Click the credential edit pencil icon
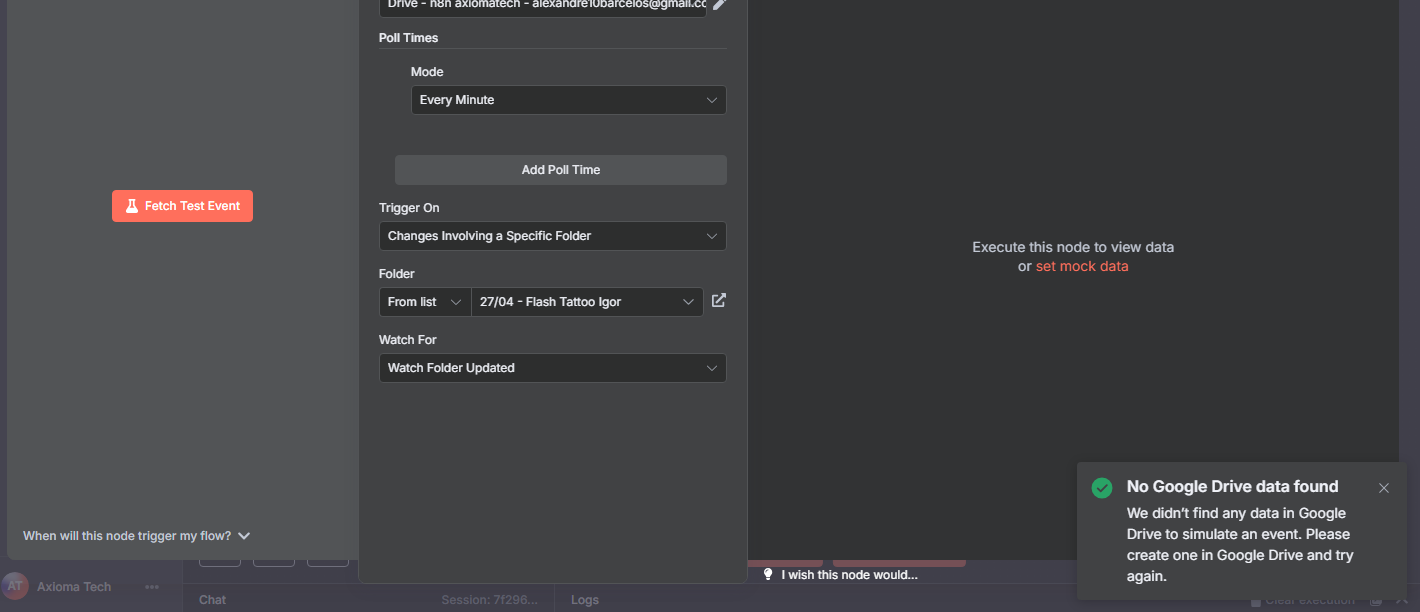This screenshot has width=1420, height=612. (x=719, y=5)
